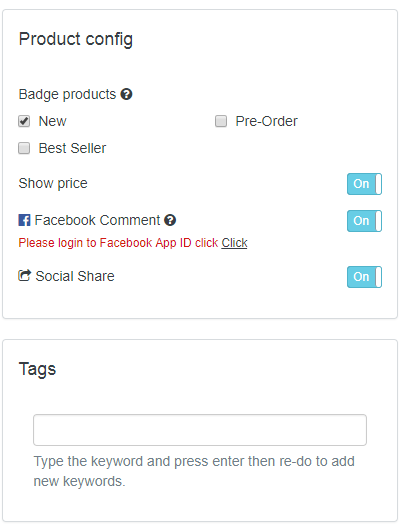
Task: Switch off the Social Share toggle
Action: pos(364,277)
